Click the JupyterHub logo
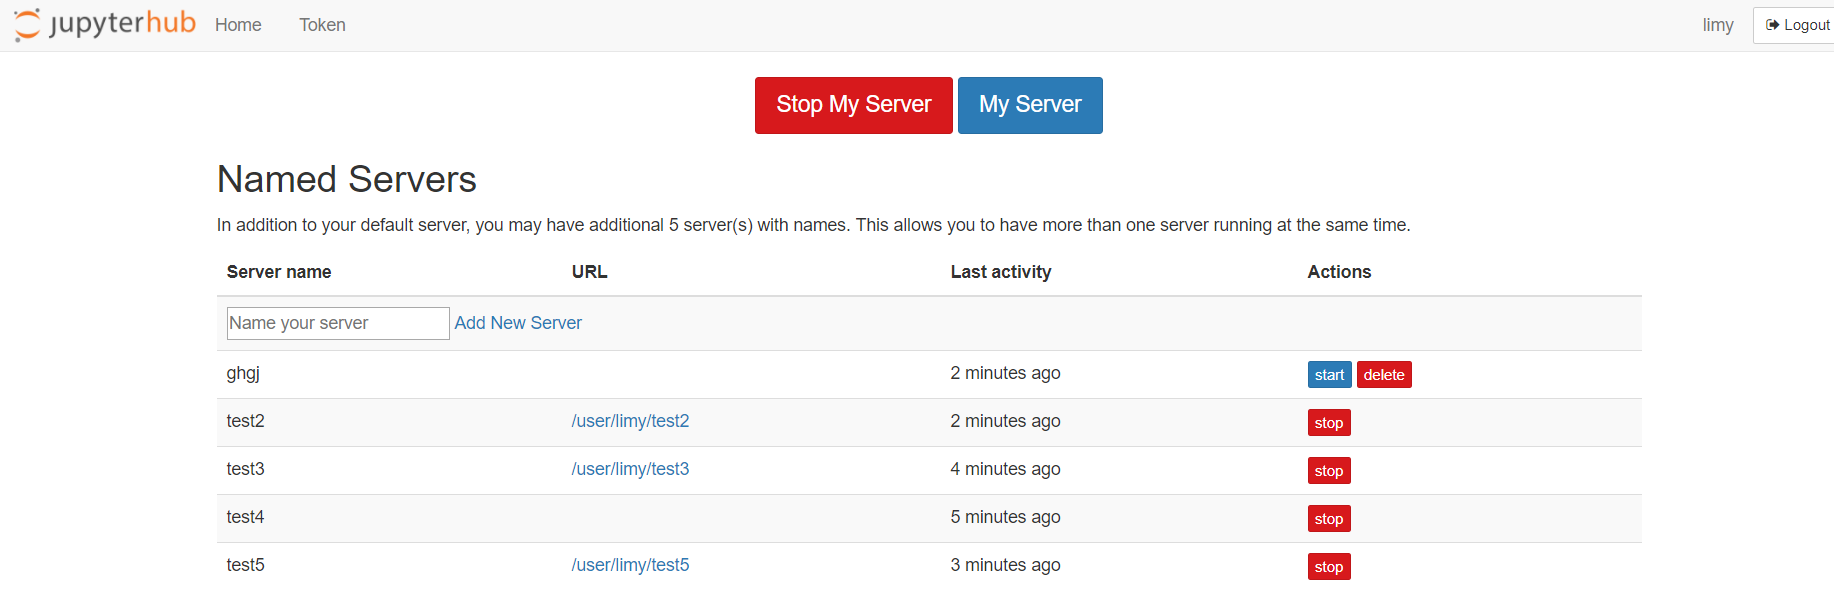Viewport: 1834px width, 599px height. pyautogui.click(x=105, y=24)
